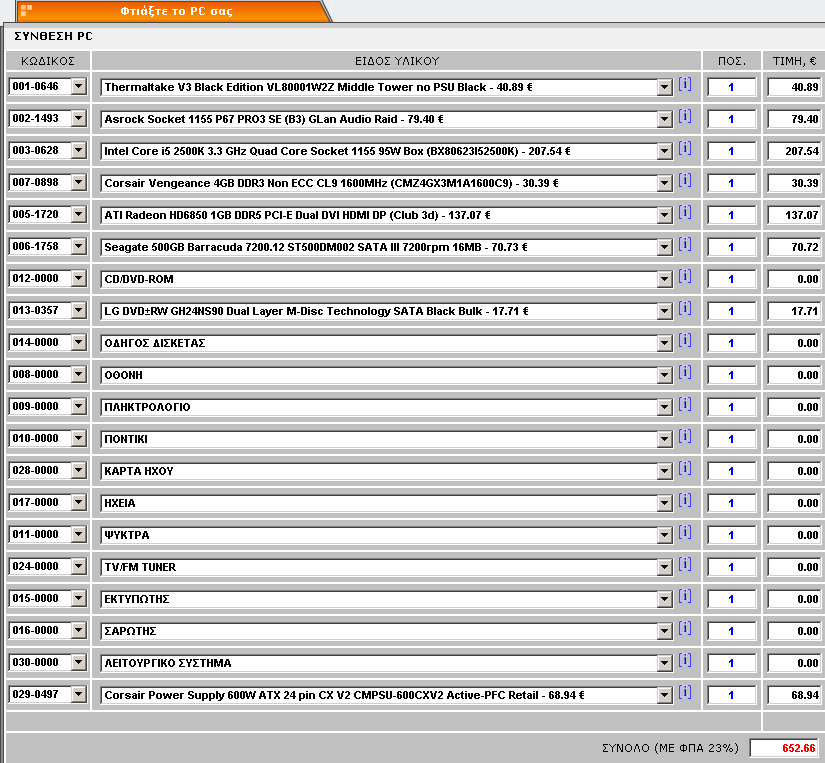This screenshot has height=763, width=825.
Task: Click info icon in ΗΧΕΙΑ row
Action: tap(685, 500)
